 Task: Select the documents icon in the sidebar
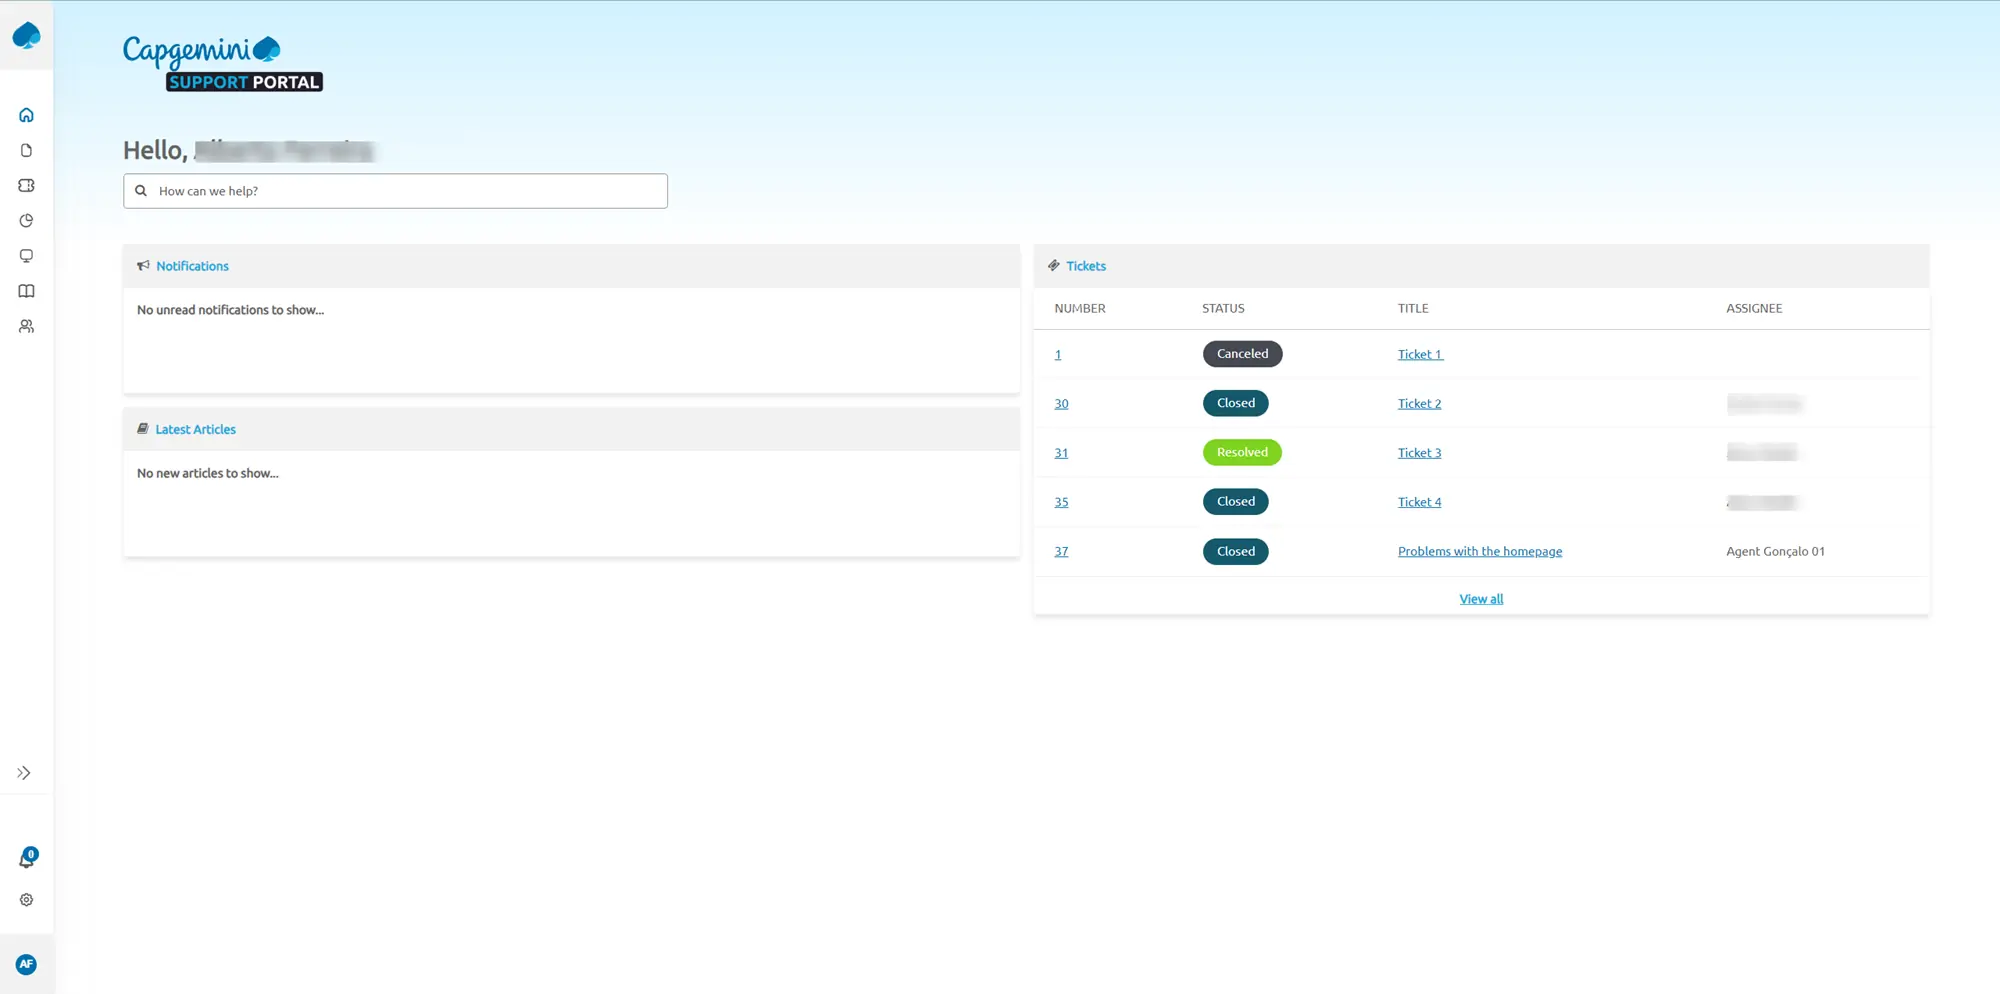coord(26,150)
